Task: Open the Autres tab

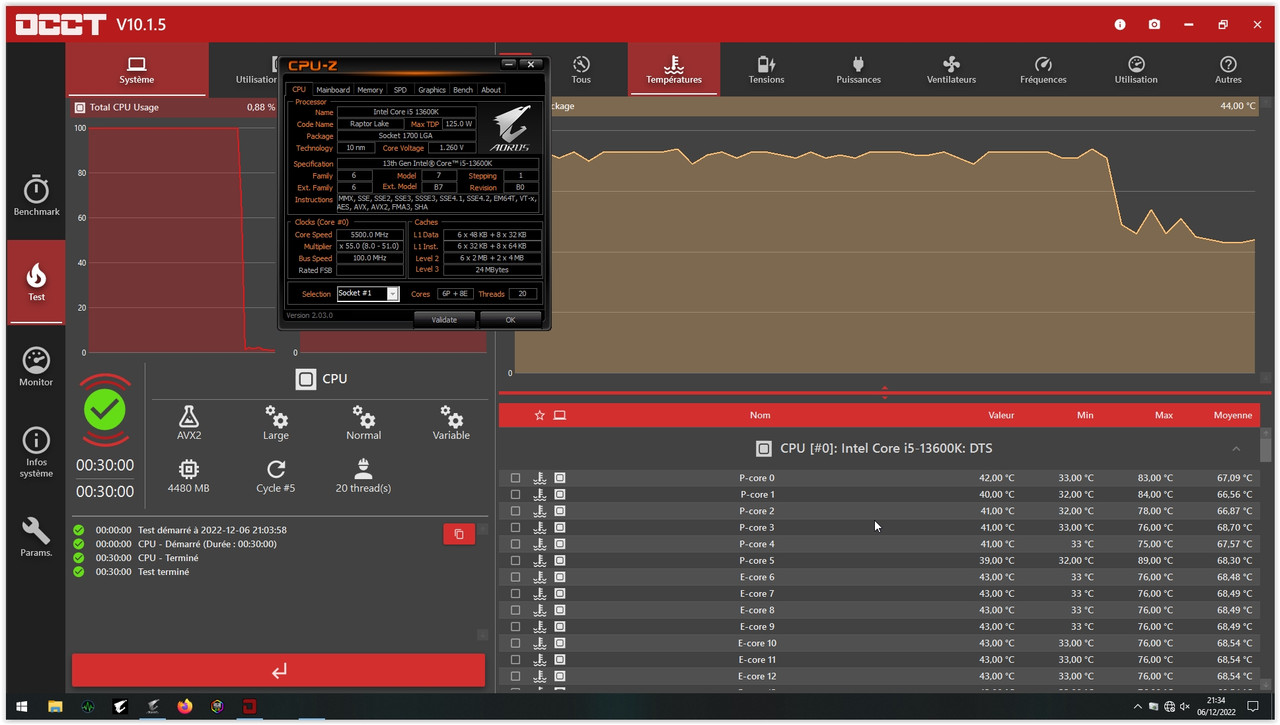Action: pos(1228,69)
